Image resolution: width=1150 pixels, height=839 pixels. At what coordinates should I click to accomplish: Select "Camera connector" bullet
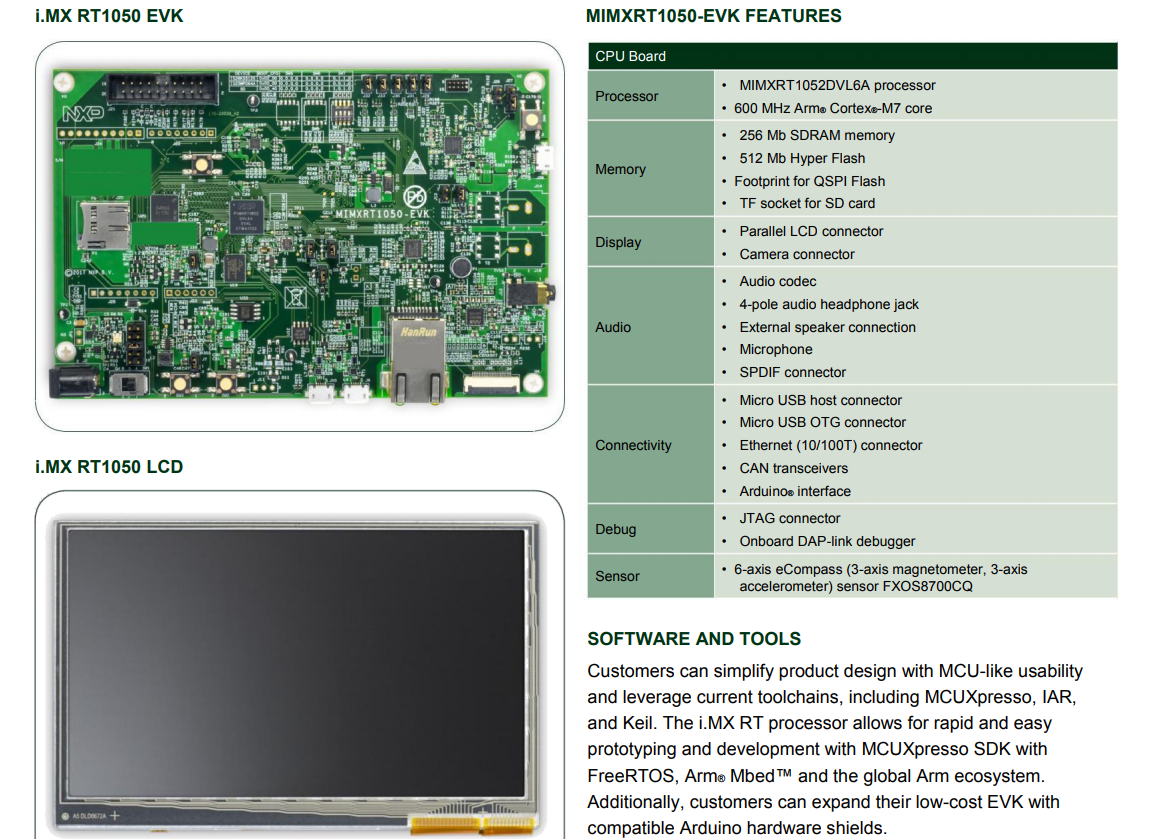[796, 254]
